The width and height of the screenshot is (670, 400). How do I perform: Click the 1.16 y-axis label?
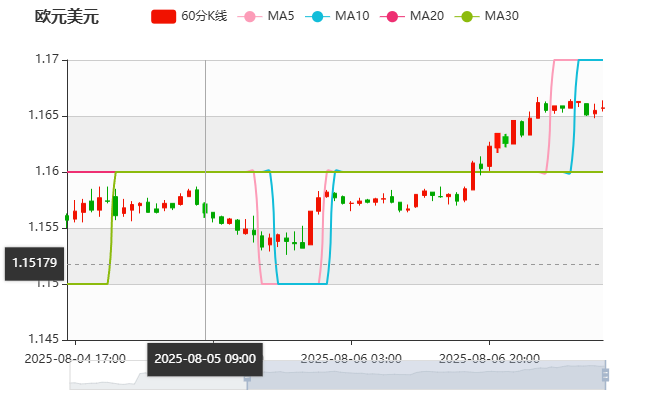(x=47, y=171)
